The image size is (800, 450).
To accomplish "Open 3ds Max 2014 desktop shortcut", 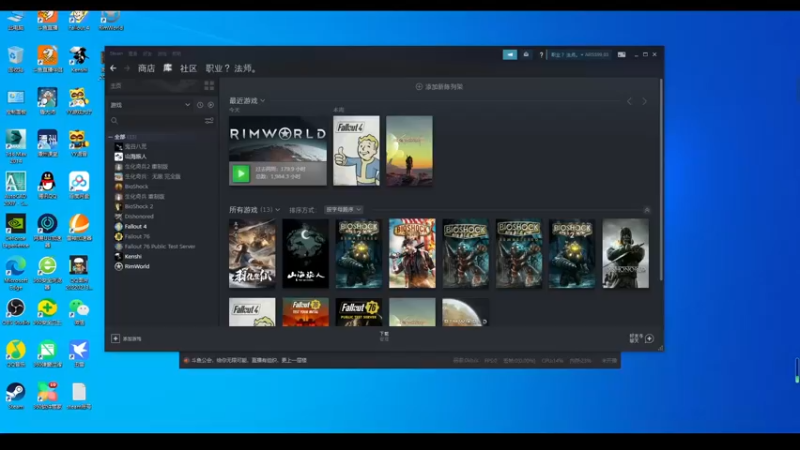I will pyautogui.click(x=16, y=147).
